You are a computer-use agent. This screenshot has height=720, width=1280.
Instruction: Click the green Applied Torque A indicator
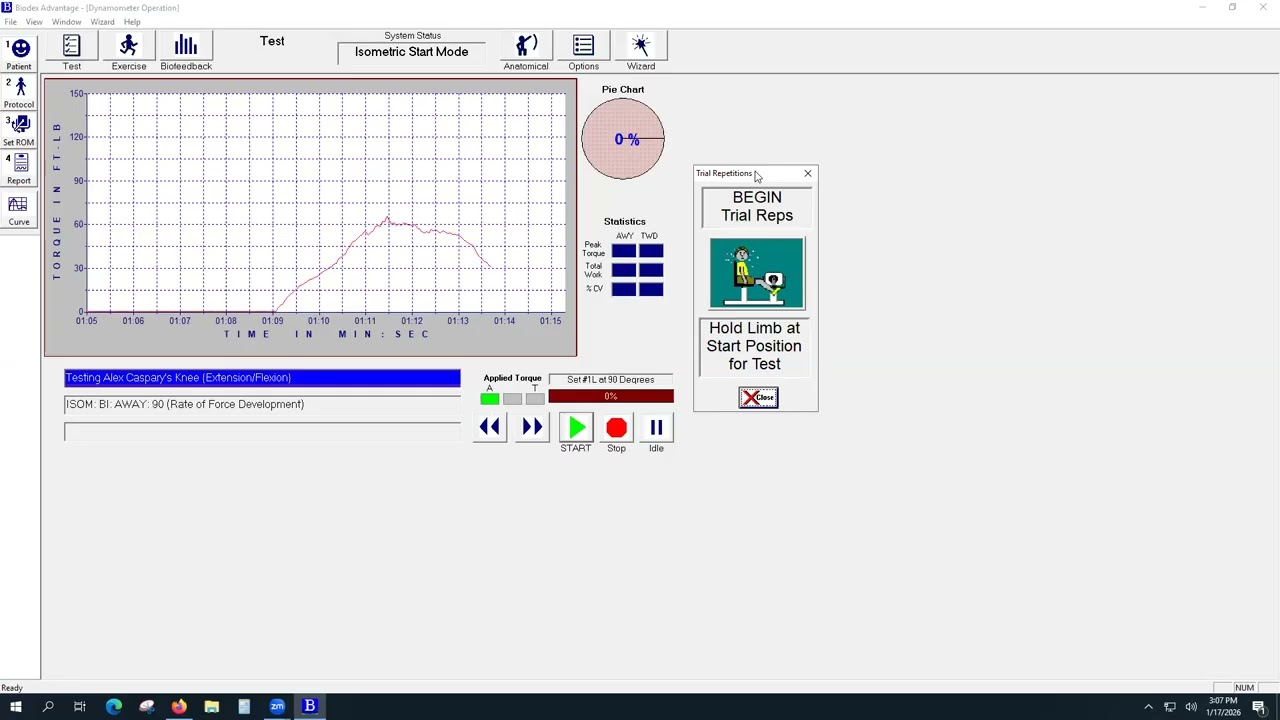coord(490,399)
